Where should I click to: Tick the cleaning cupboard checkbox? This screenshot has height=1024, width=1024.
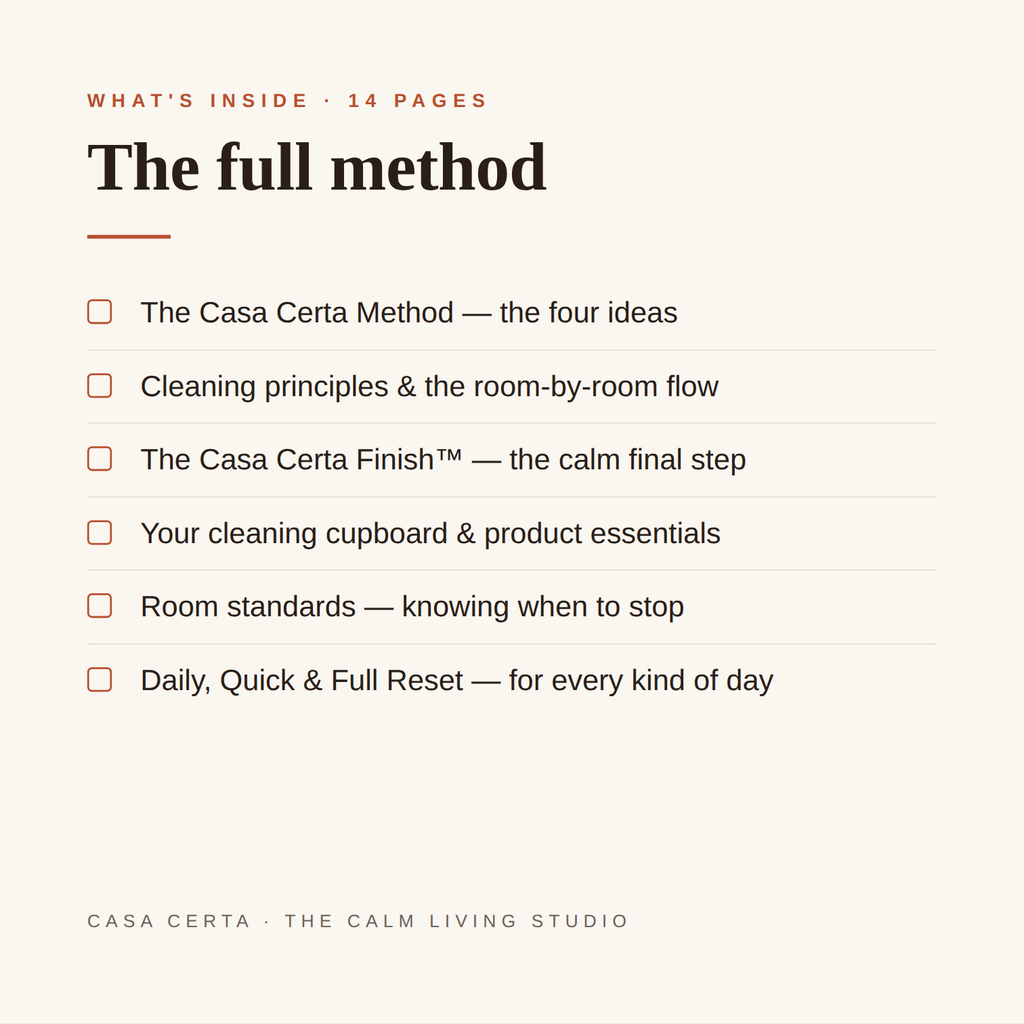click(x=99, y=533)
